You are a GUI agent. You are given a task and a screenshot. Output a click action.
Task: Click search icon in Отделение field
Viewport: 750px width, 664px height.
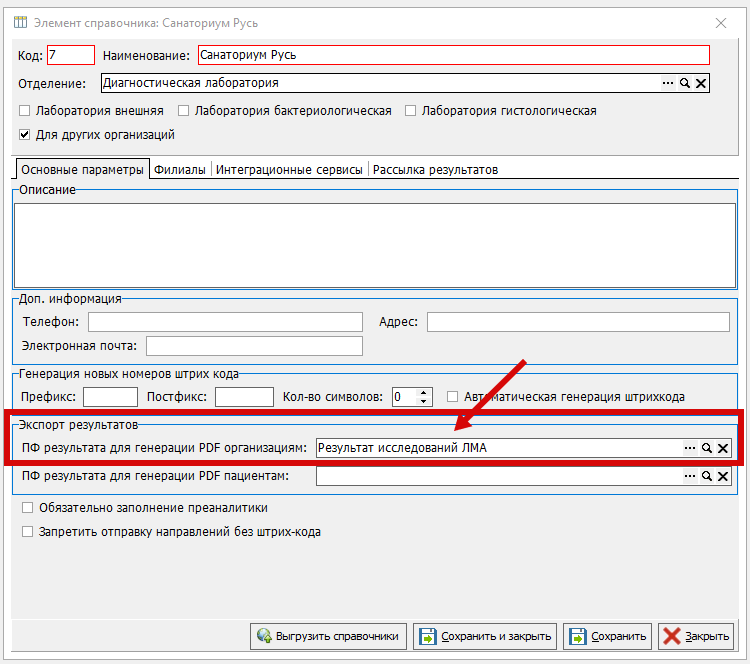685,84
